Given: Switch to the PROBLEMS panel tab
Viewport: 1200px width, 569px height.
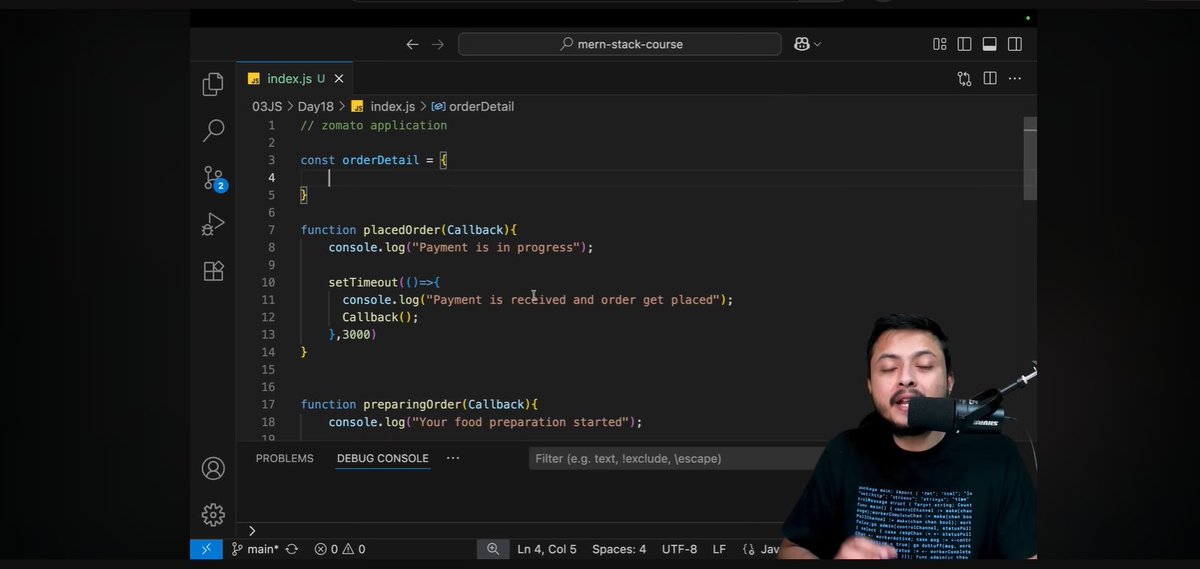Looking at the screenshot, I should tap(284, 458).
